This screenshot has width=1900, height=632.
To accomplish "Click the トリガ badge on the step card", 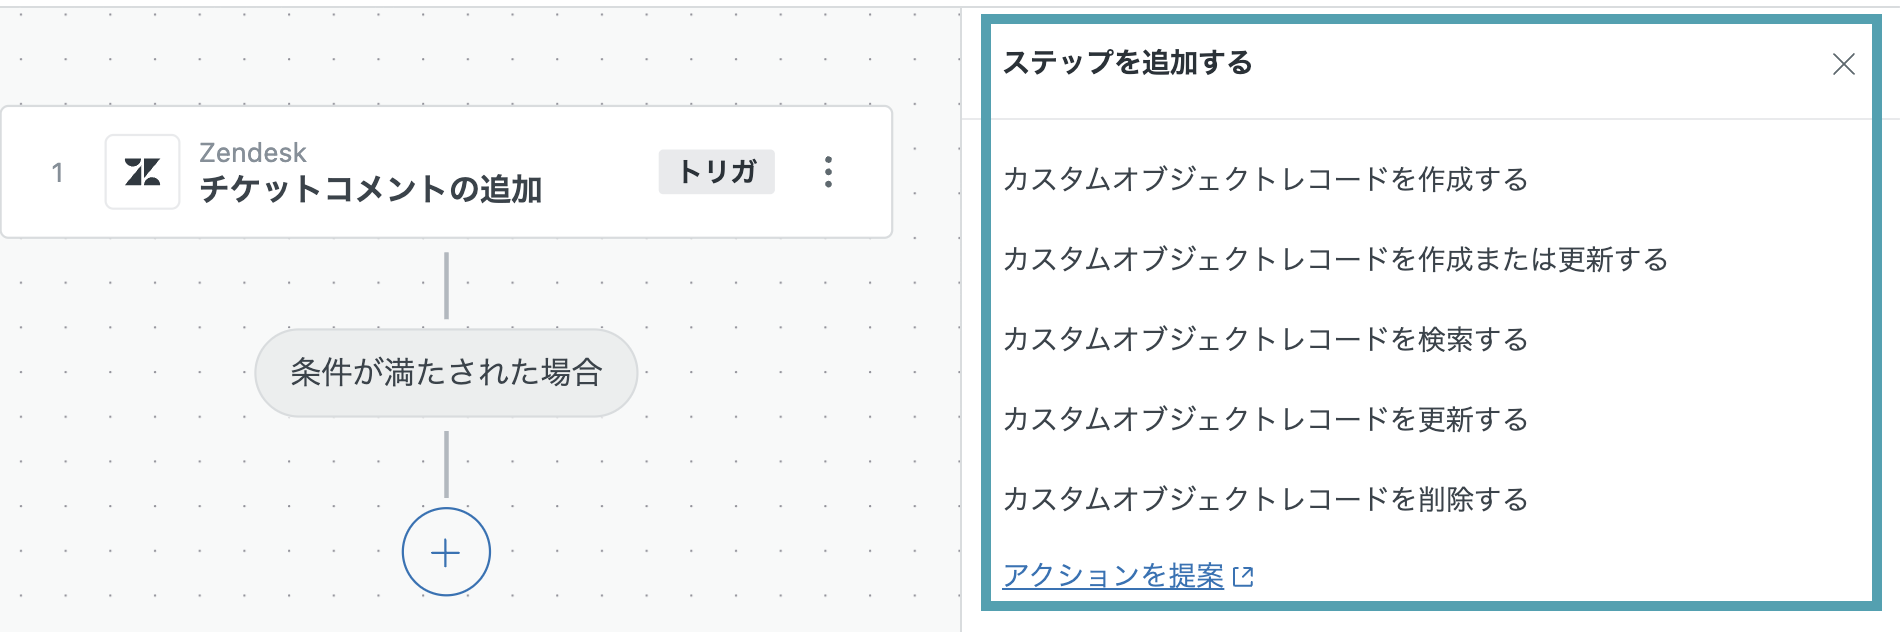I will click(x=717, y=172).
